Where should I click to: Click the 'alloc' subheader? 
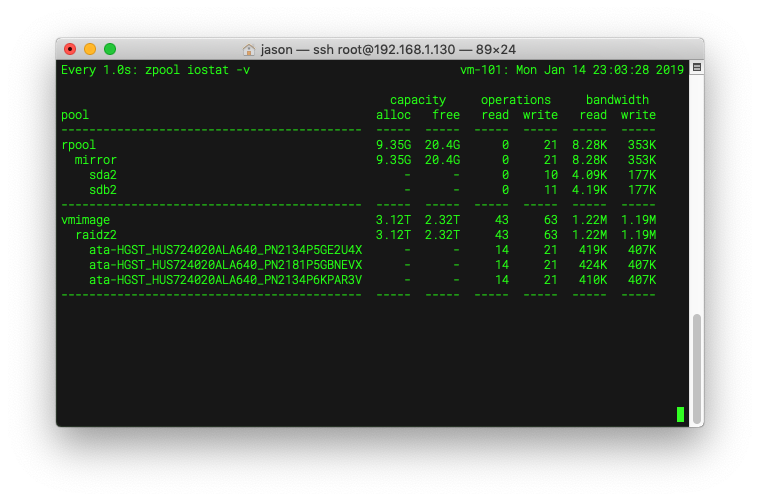point(394,115)
